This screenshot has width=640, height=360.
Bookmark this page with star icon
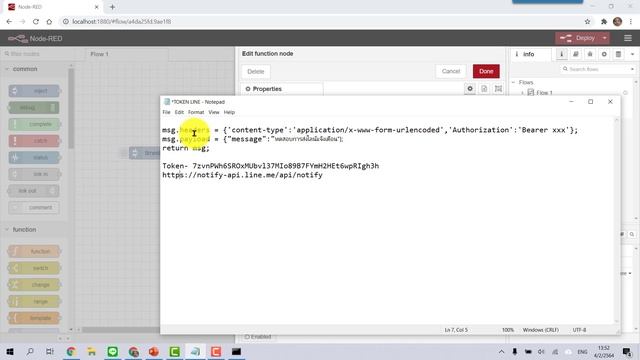pos(587,22)
